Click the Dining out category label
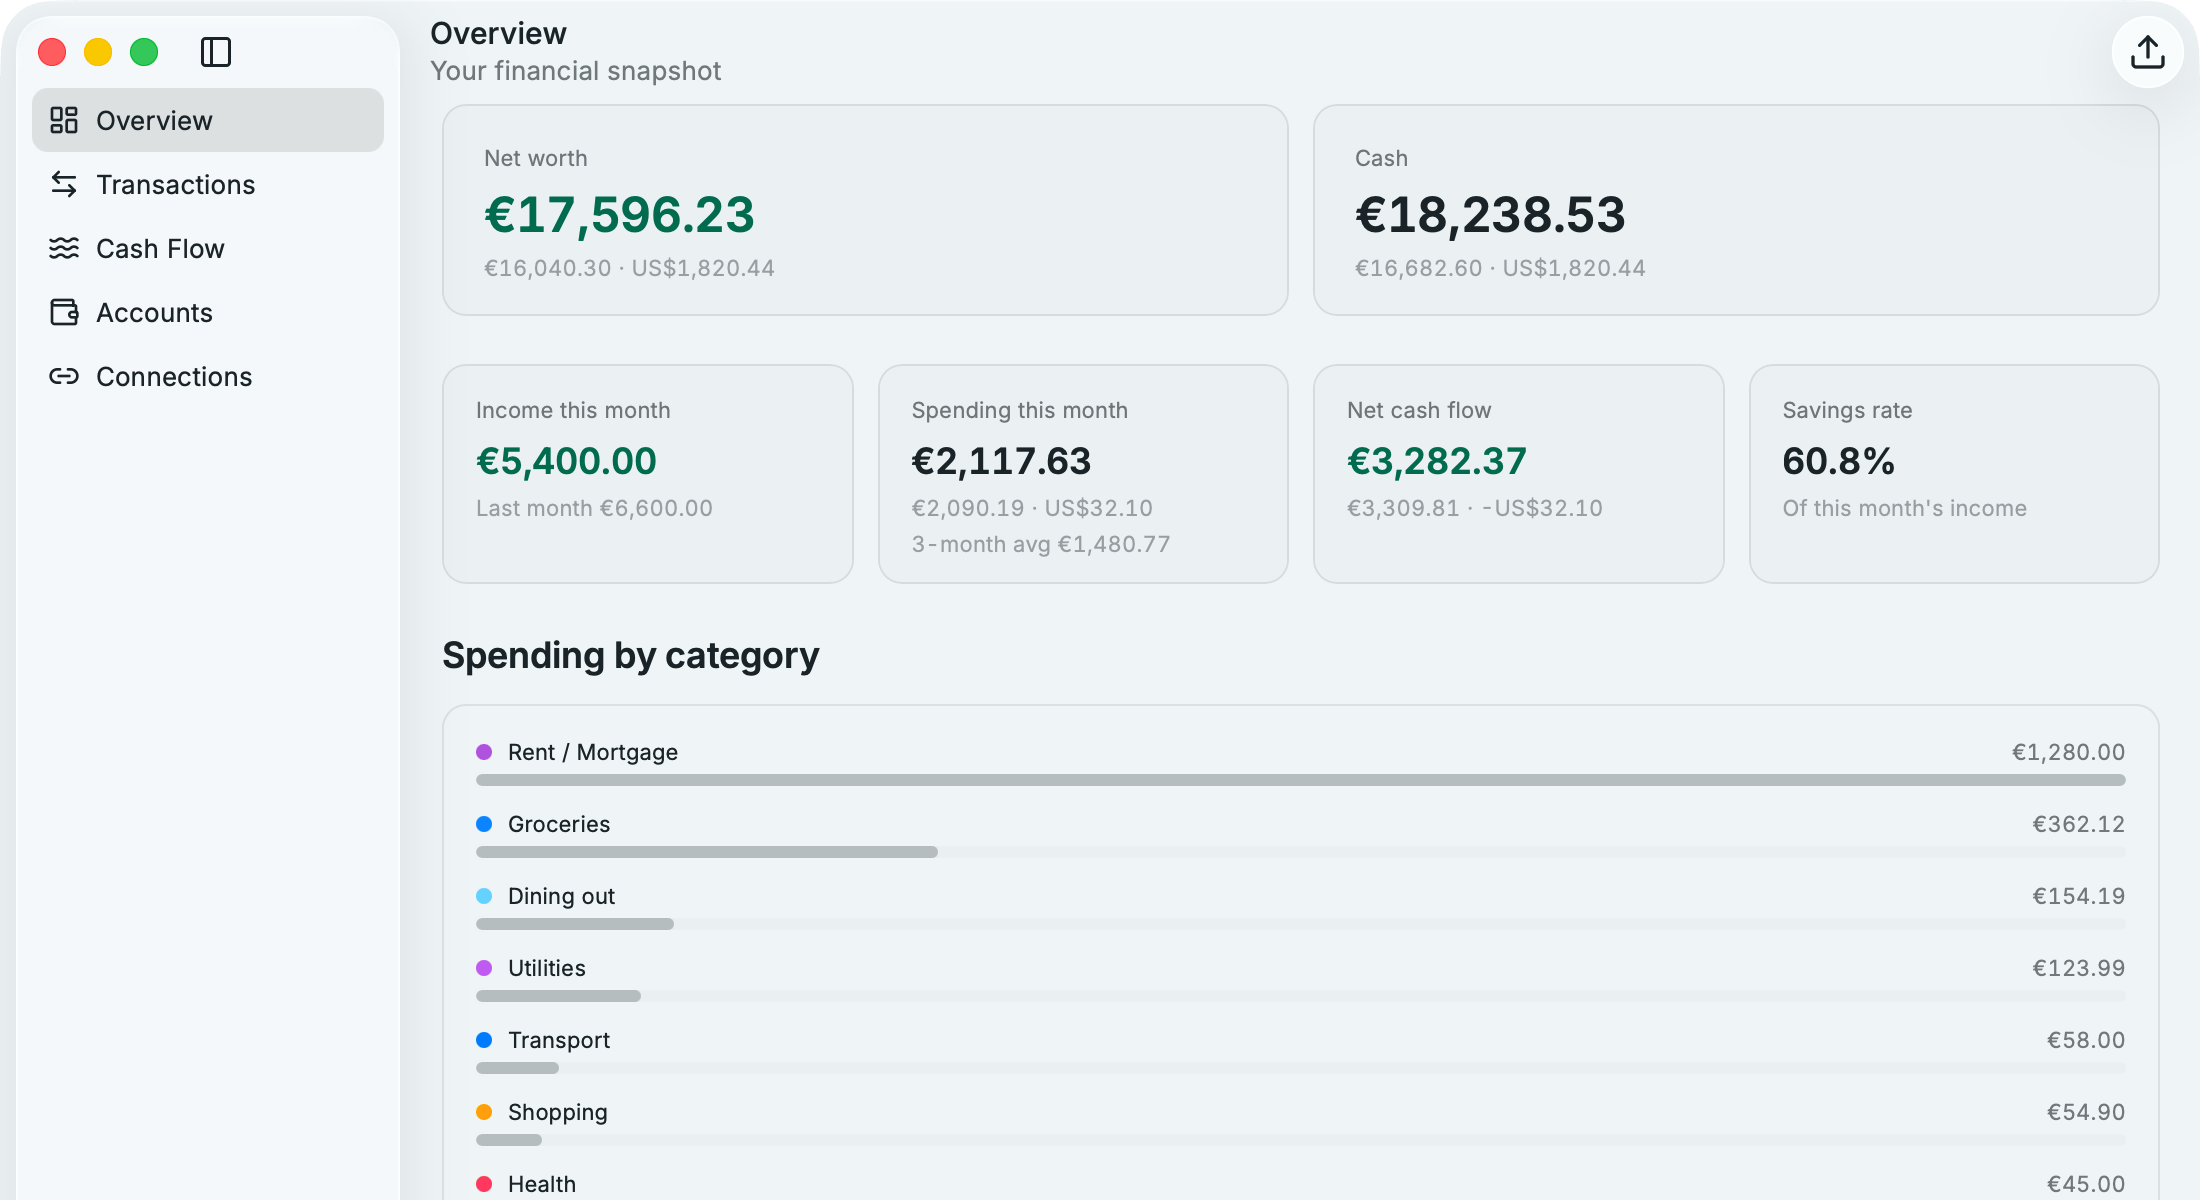Image resolution: width=2200 pixels, height=1200 pixels. coord(561,896)
